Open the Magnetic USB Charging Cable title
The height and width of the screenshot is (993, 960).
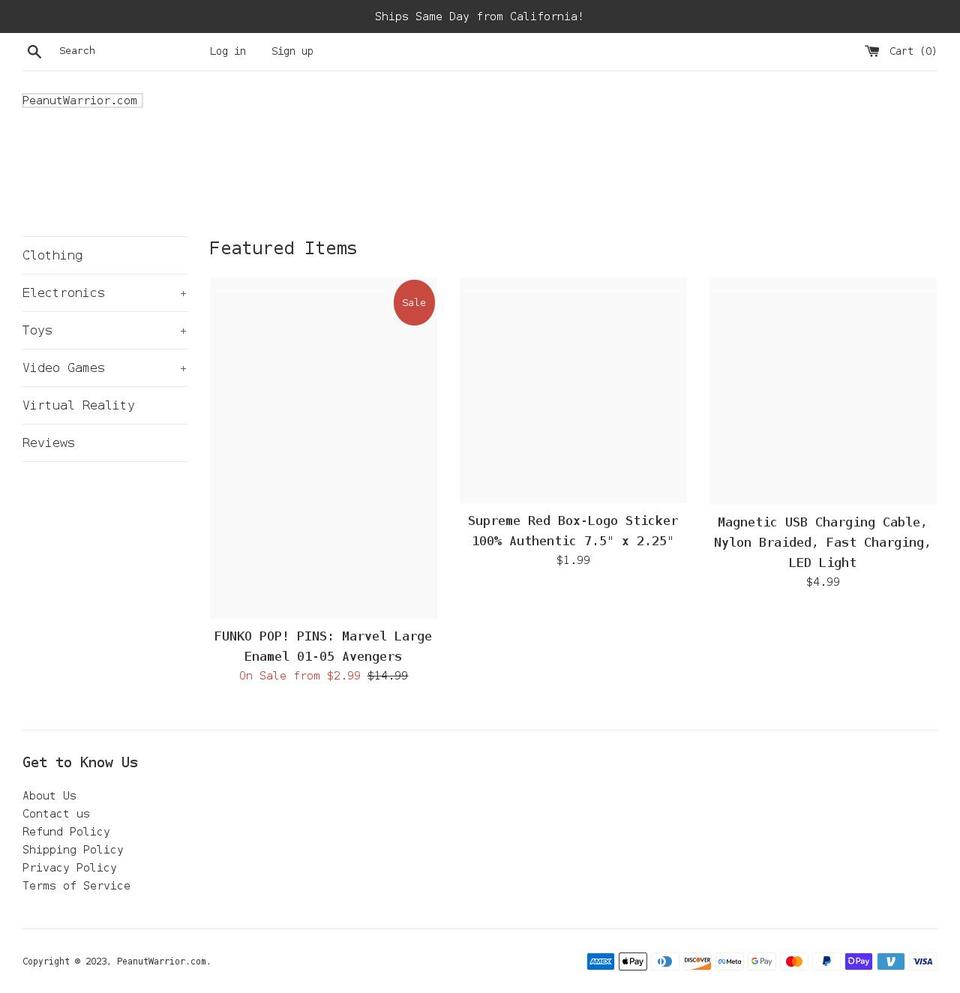[x=823, y=542]
